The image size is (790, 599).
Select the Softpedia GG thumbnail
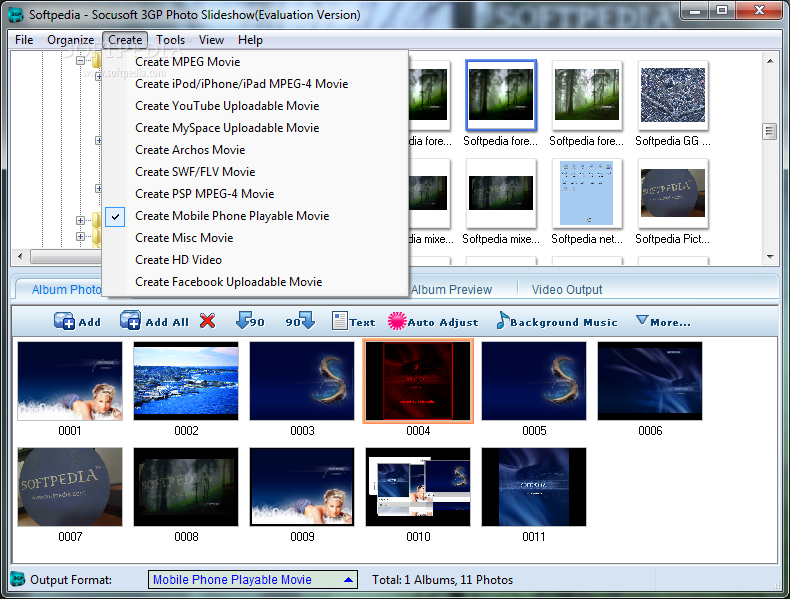(673, 95)
